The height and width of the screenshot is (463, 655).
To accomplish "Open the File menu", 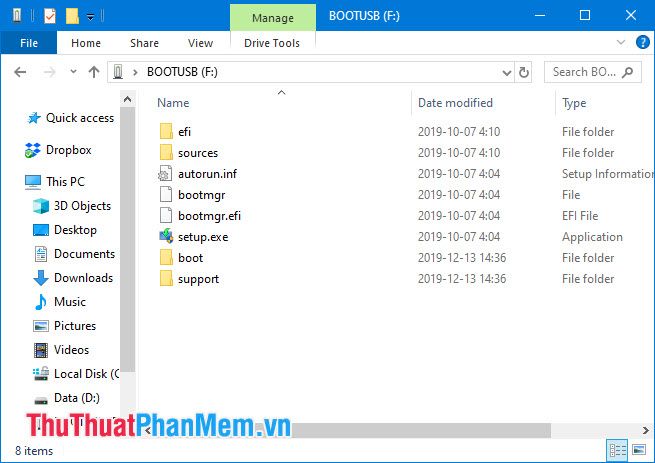I will click(29, 43).
